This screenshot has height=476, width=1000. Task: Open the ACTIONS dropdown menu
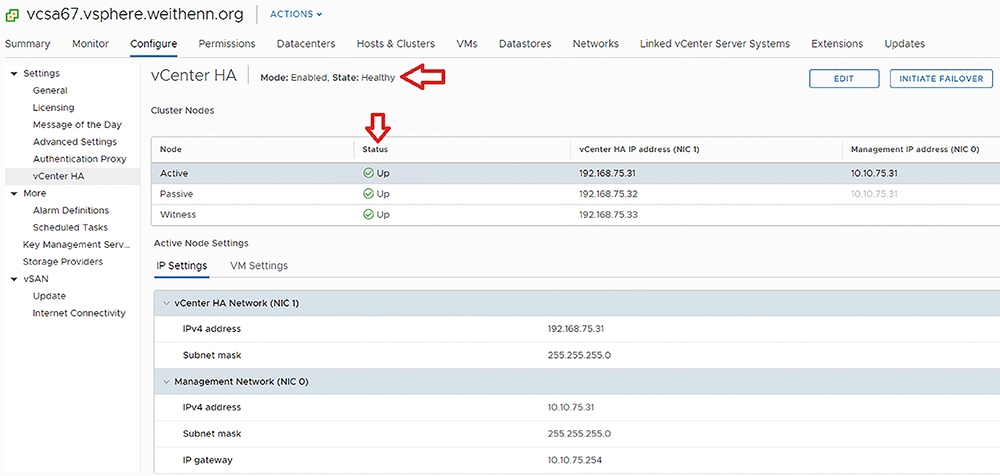(297, 14)
